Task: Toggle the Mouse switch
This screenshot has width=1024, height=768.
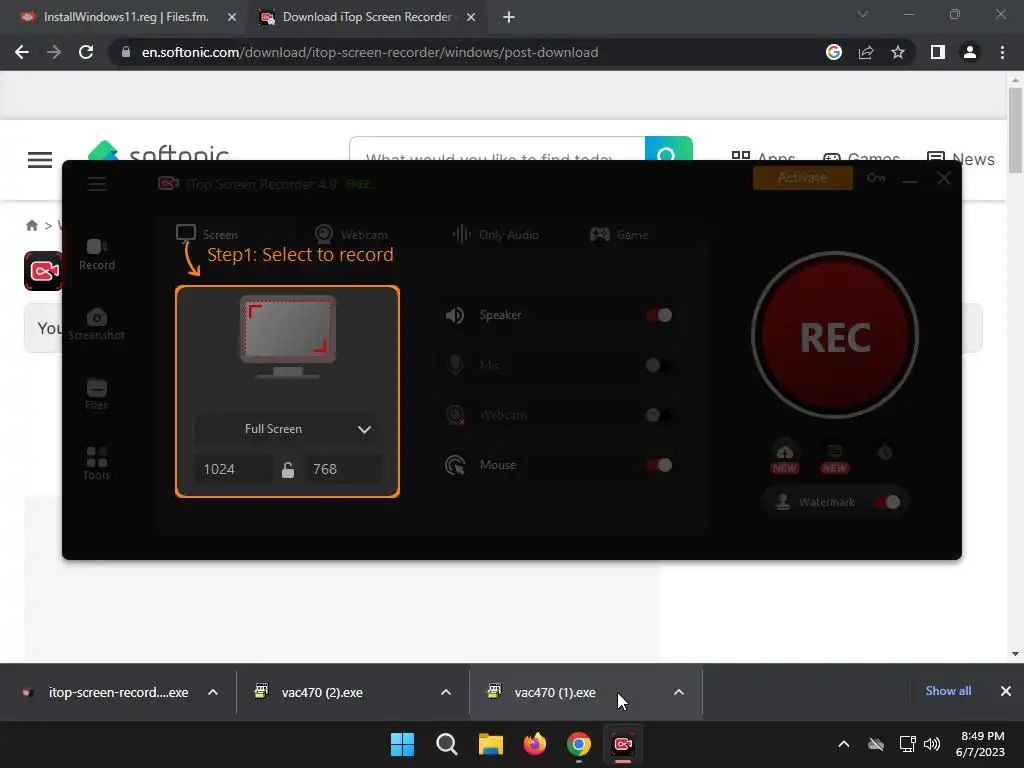Action: tap(658, 465)
